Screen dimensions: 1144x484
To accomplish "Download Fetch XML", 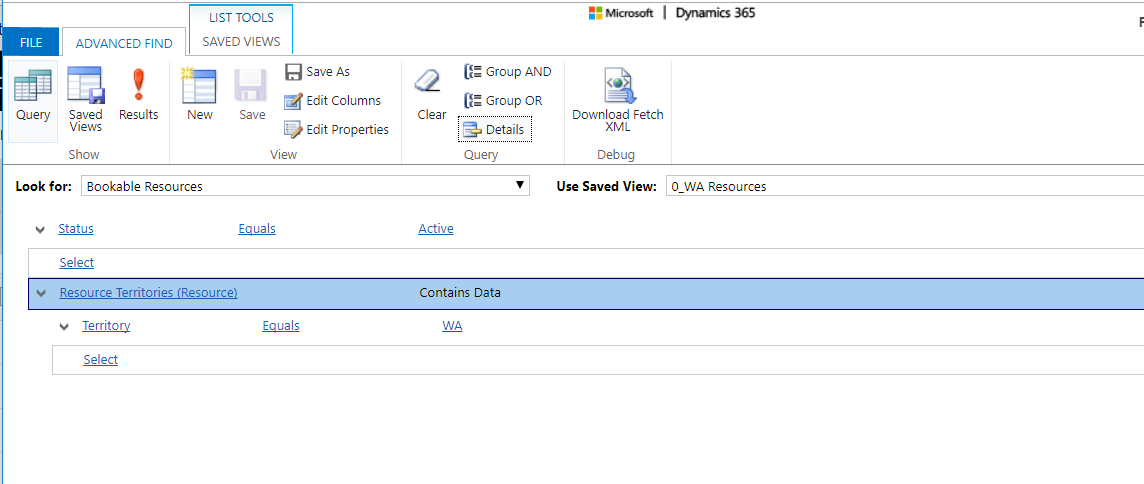I will [617, 100].
